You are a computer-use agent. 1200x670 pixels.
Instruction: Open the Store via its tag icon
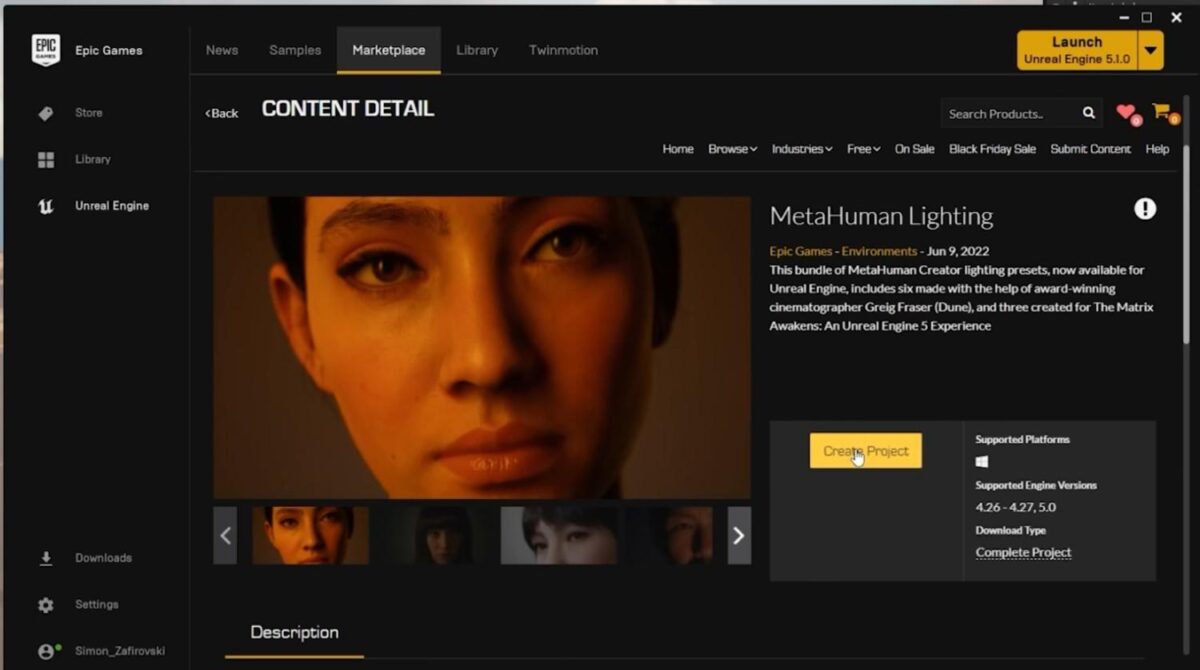pyautogui.click(x=46, y=113)
